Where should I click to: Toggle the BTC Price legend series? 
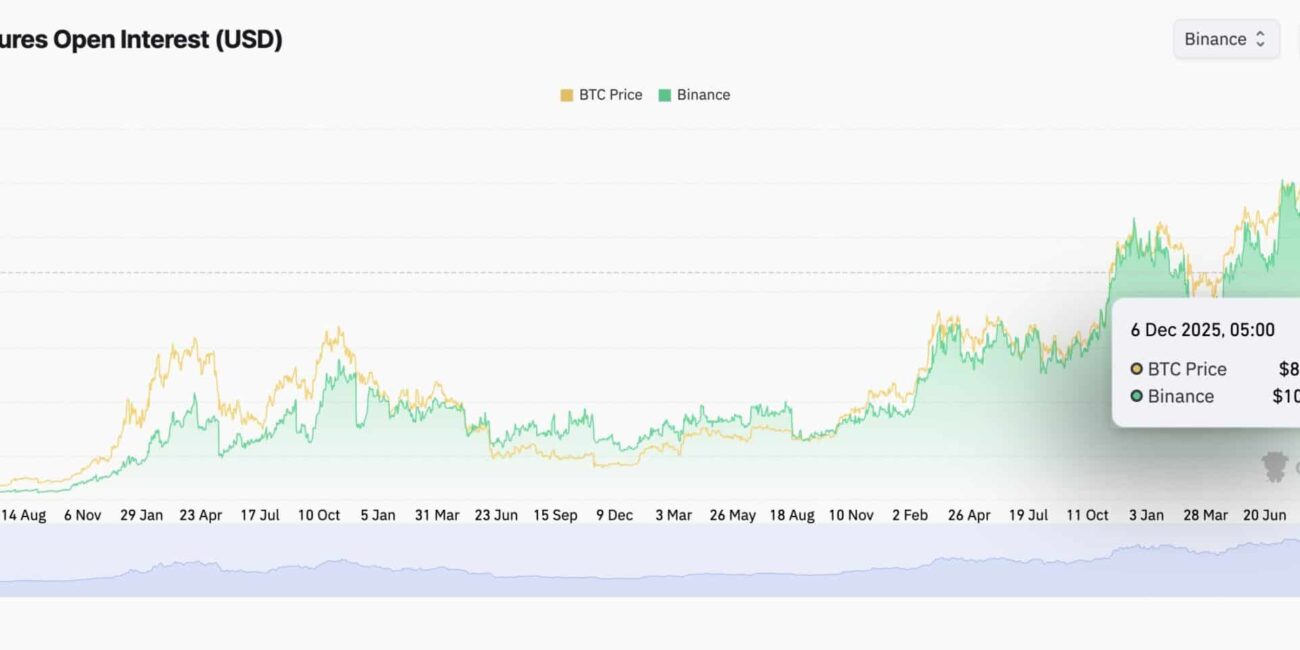tap(610, 95)
